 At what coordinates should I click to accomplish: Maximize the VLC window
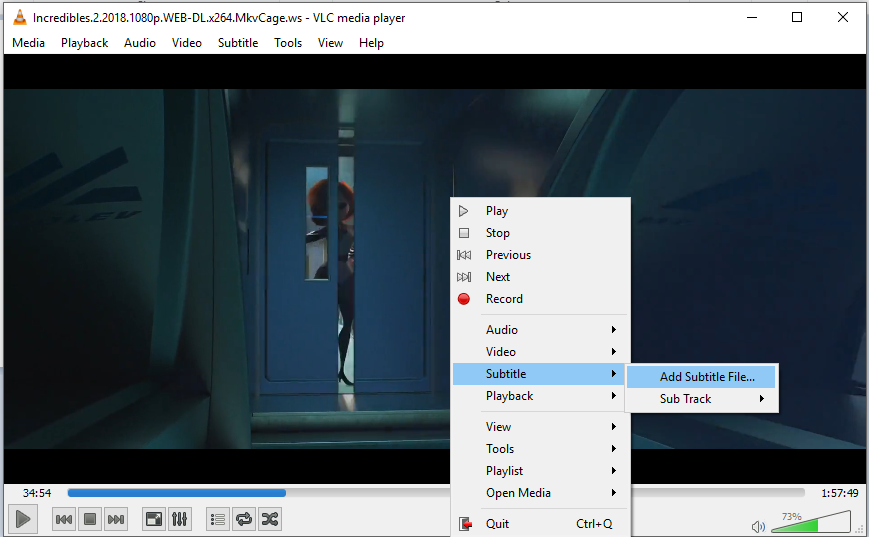click(797, 18)
